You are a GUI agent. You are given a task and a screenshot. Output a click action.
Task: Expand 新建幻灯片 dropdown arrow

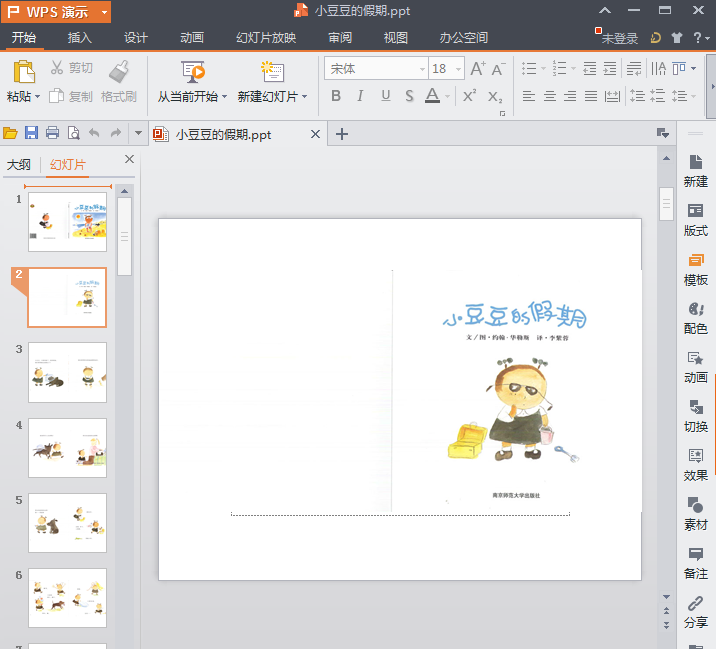pos(304,97)
